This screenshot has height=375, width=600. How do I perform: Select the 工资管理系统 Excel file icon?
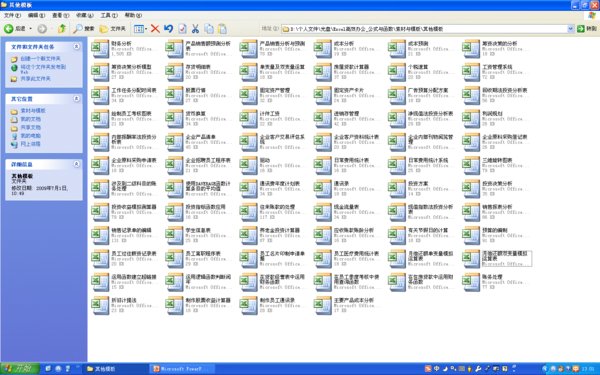pos(471,72)
